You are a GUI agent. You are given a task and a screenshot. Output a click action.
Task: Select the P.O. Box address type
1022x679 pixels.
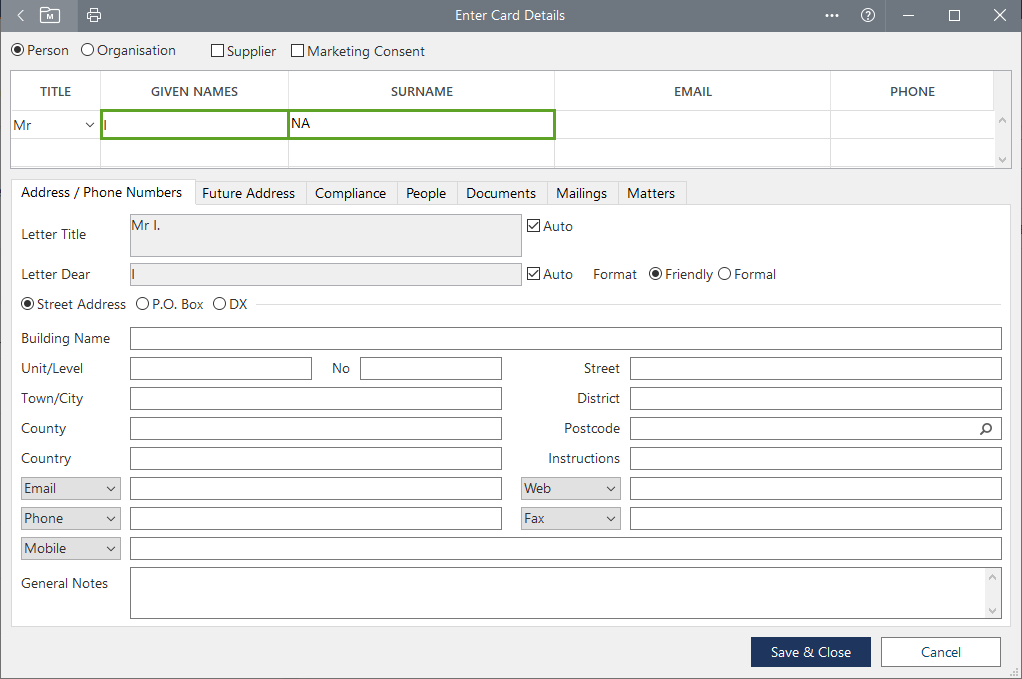[x=143, y=304]
